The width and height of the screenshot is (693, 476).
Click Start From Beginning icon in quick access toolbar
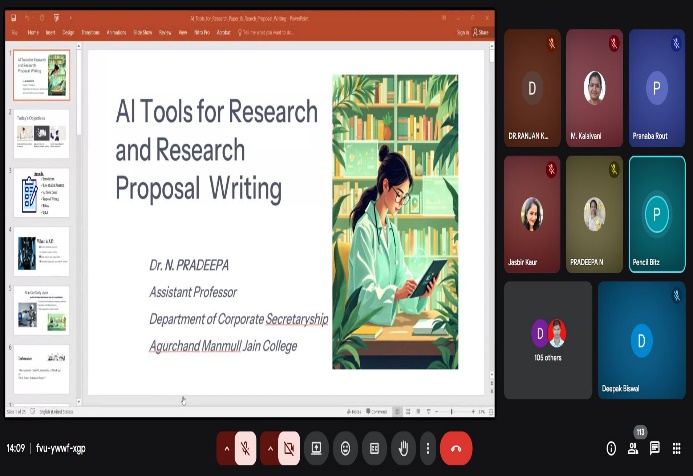57,18
